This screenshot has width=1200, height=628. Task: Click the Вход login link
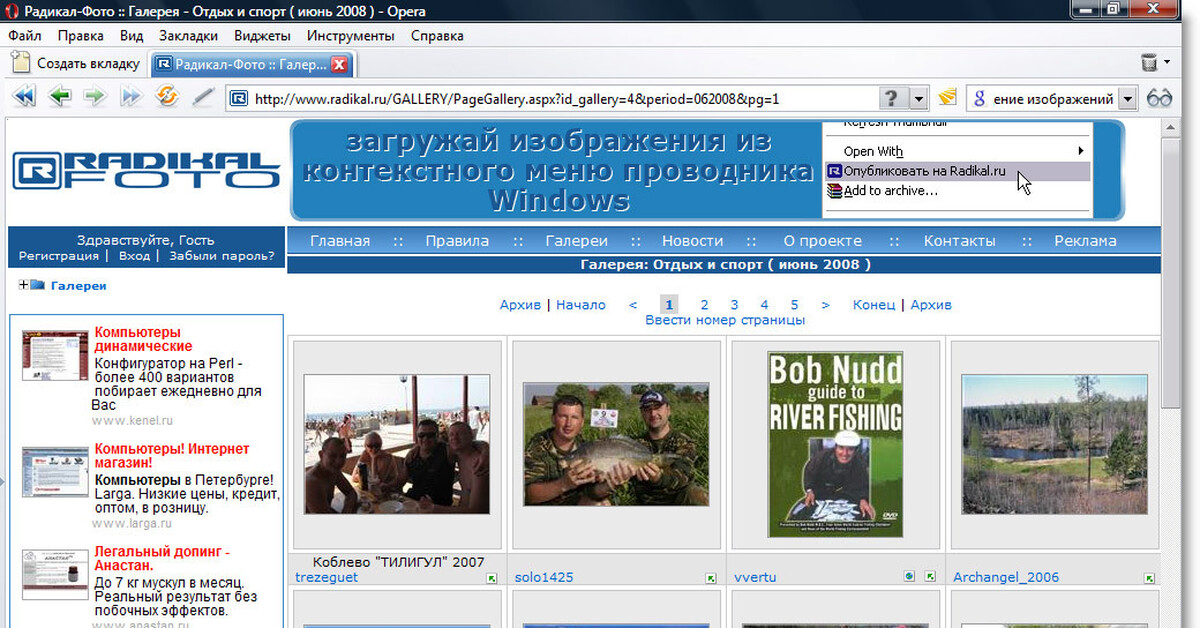point(134,256)
